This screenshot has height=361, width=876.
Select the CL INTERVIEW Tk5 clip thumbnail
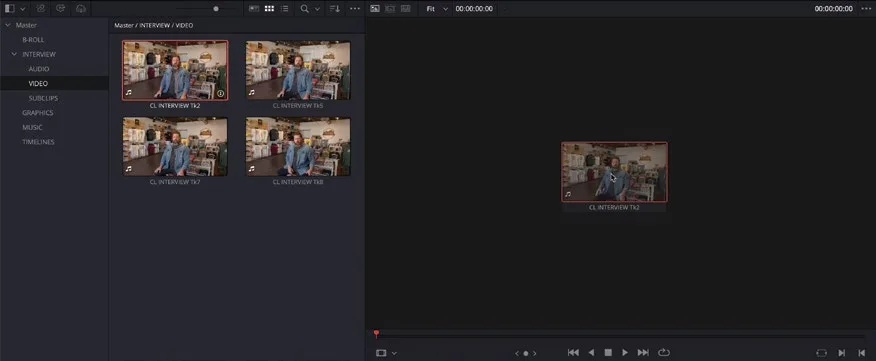pyautogui.click(x=298, y=70)
